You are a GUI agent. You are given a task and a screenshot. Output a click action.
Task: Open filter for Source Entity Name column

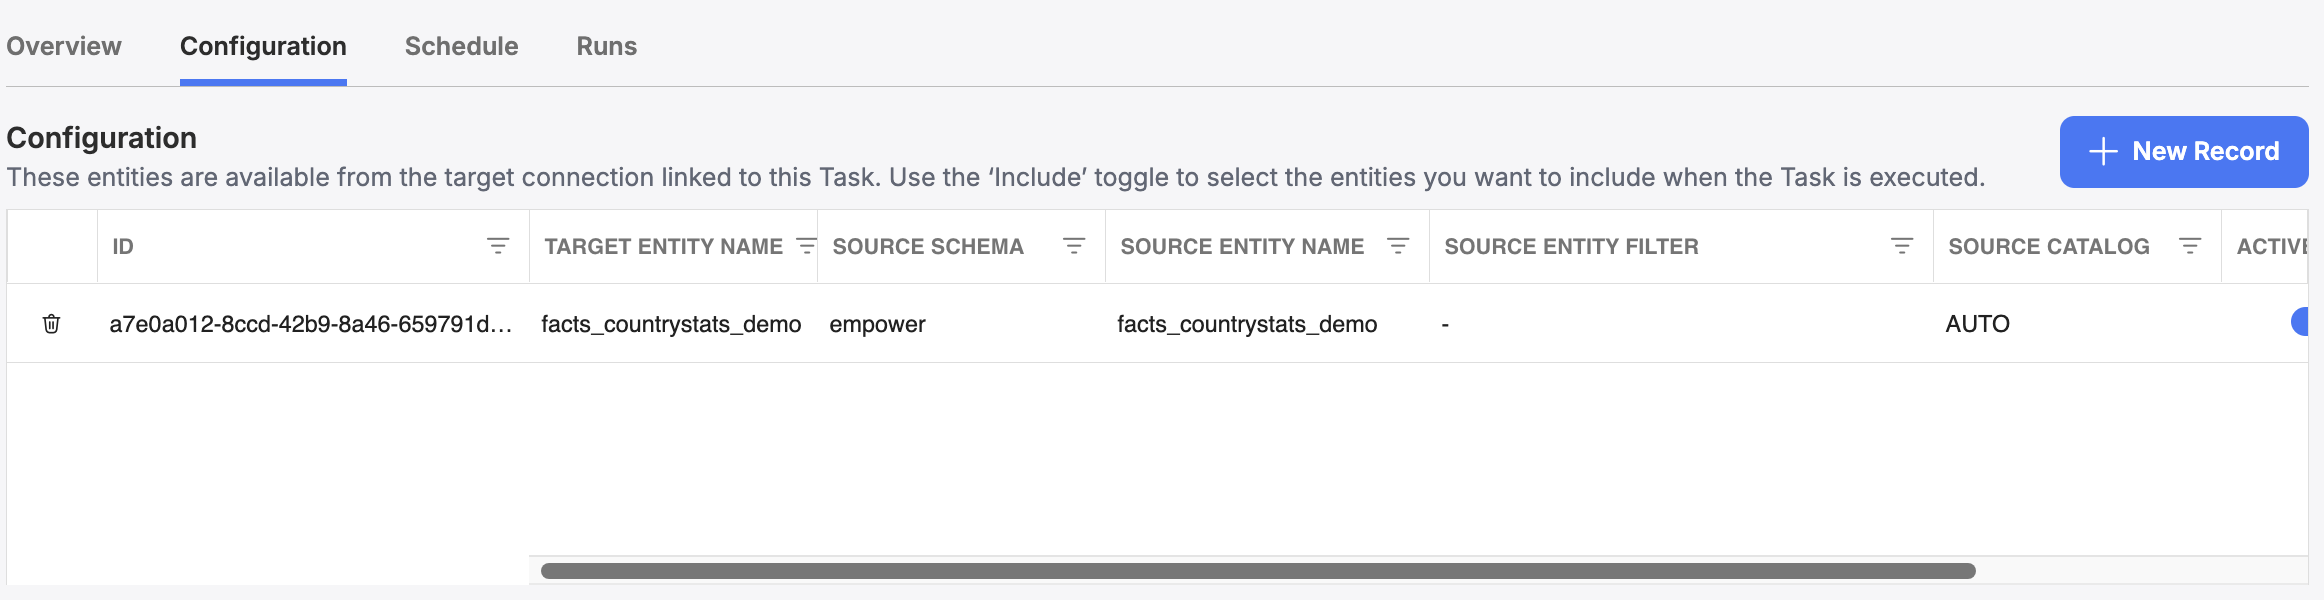coord(1398,246)
